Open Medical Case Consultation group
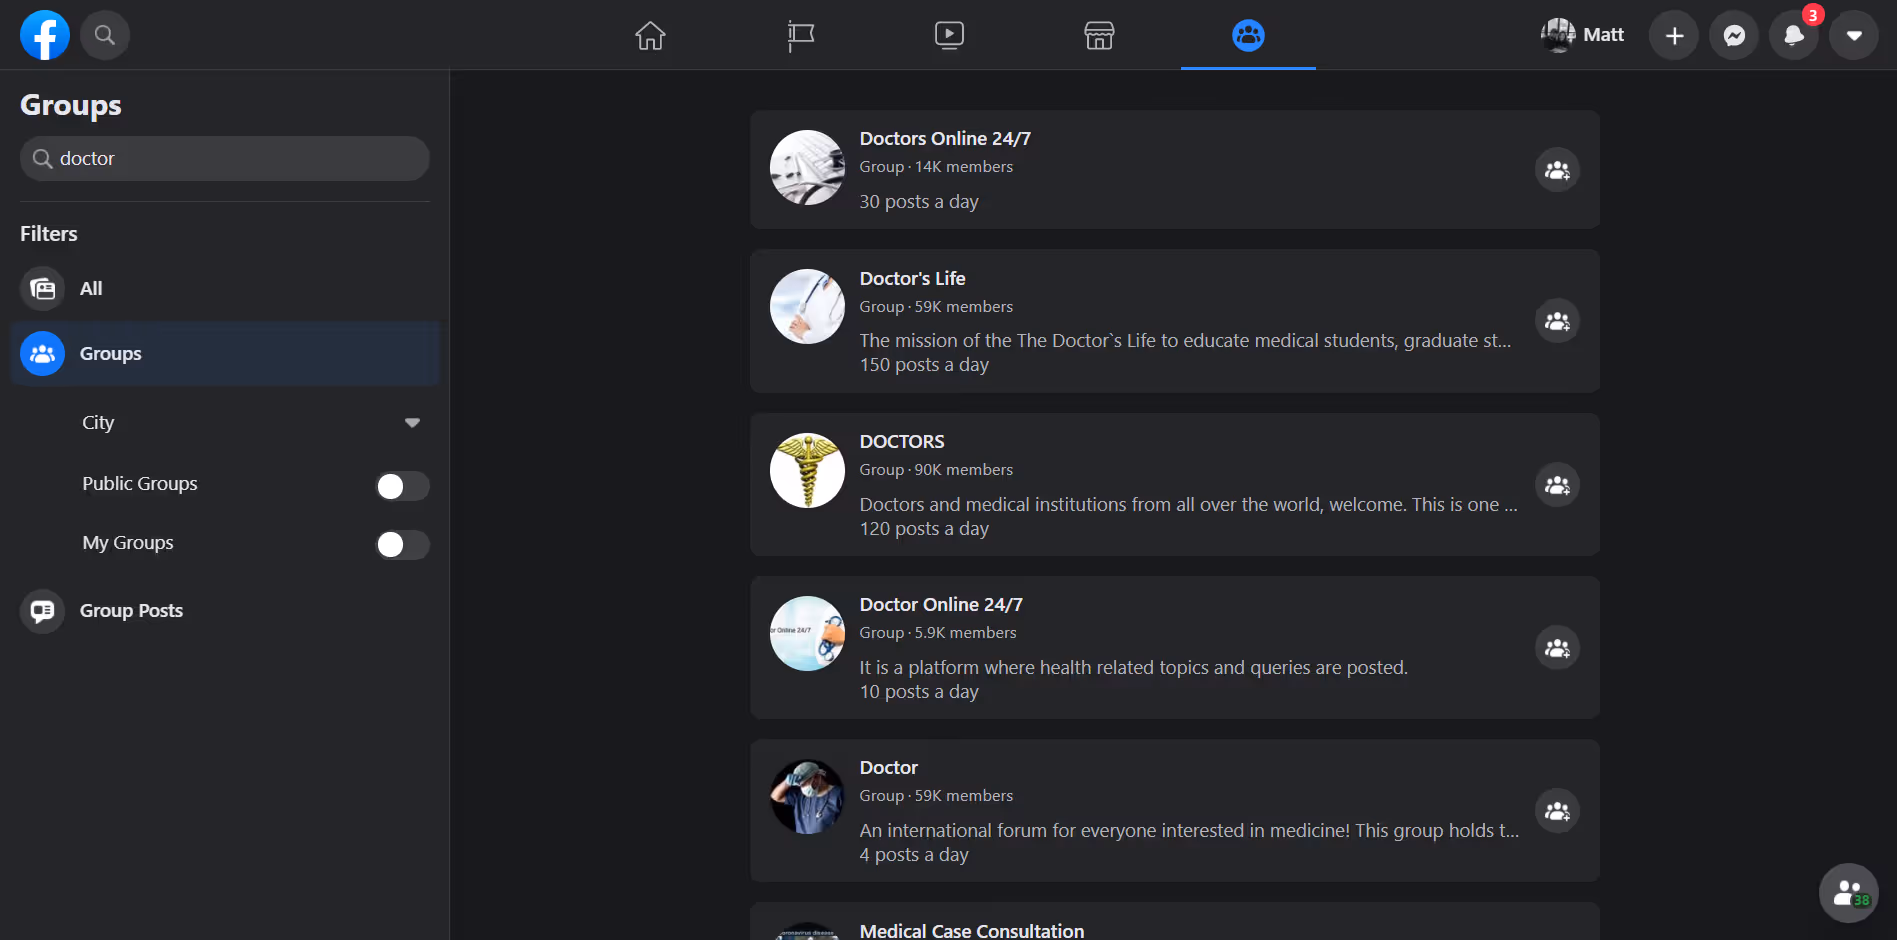Screen dimensions: 1897x940 click(x=972, y=930)
